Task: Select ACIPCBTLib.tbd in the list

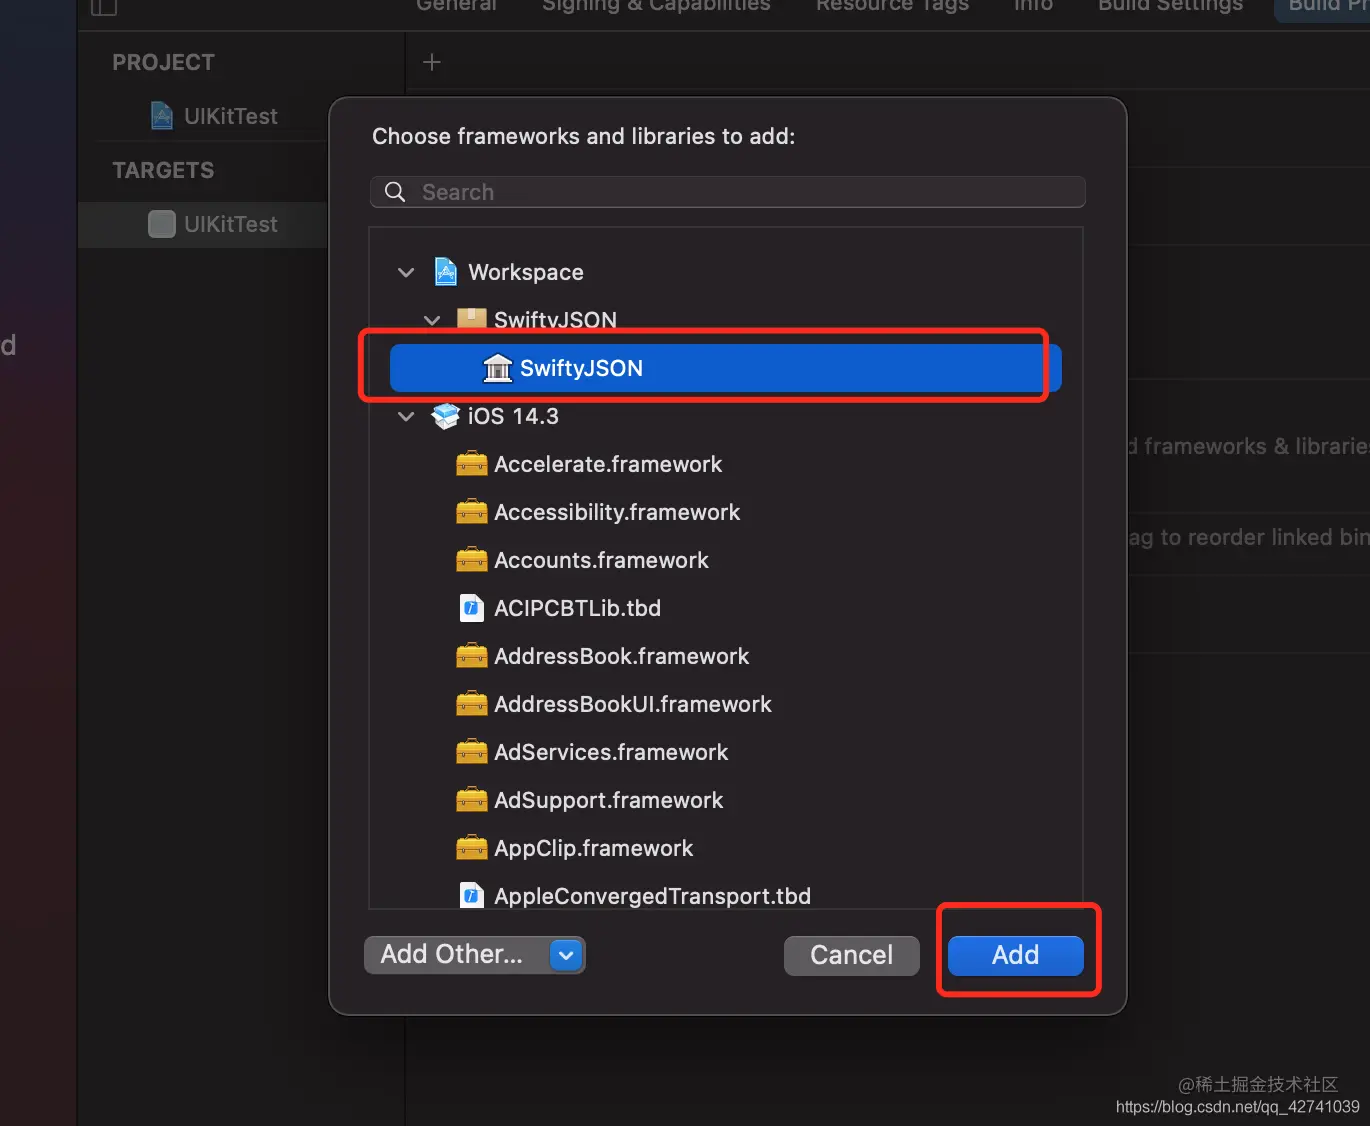Action: pos(577,608)
